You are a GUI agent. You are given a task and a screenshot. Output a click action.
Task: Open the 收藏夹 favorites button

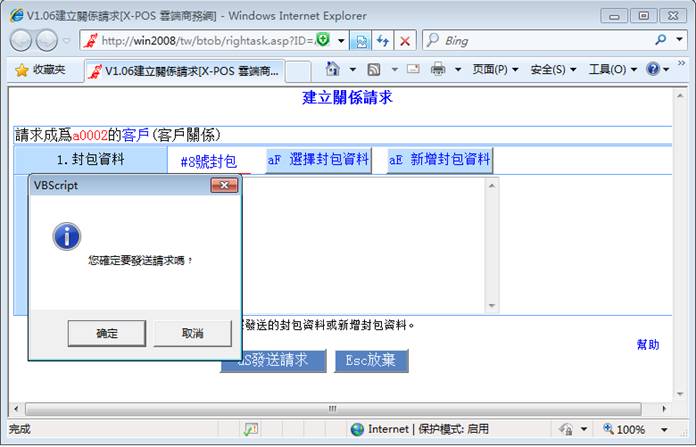click(40, 70)
